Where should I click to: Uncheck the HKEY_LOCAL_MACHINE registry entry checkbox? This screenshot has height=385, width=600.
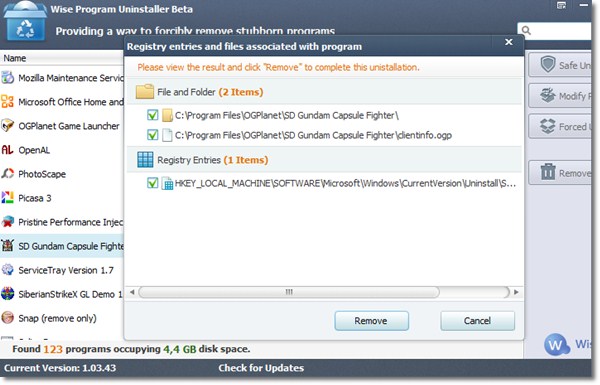pos(153,183)
